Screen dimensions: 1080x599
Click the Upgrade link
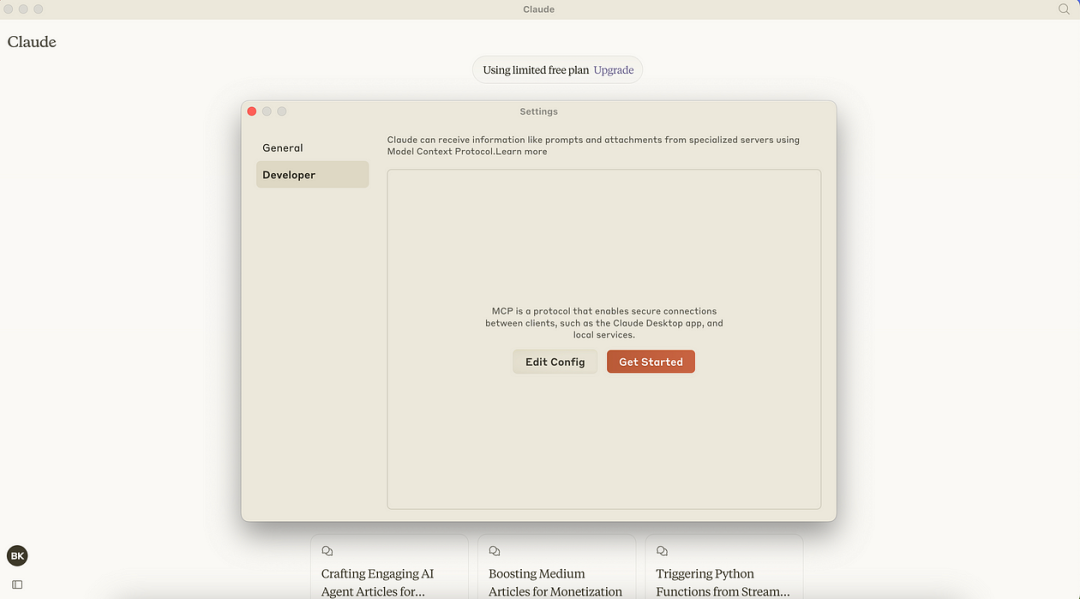point(614,70)
